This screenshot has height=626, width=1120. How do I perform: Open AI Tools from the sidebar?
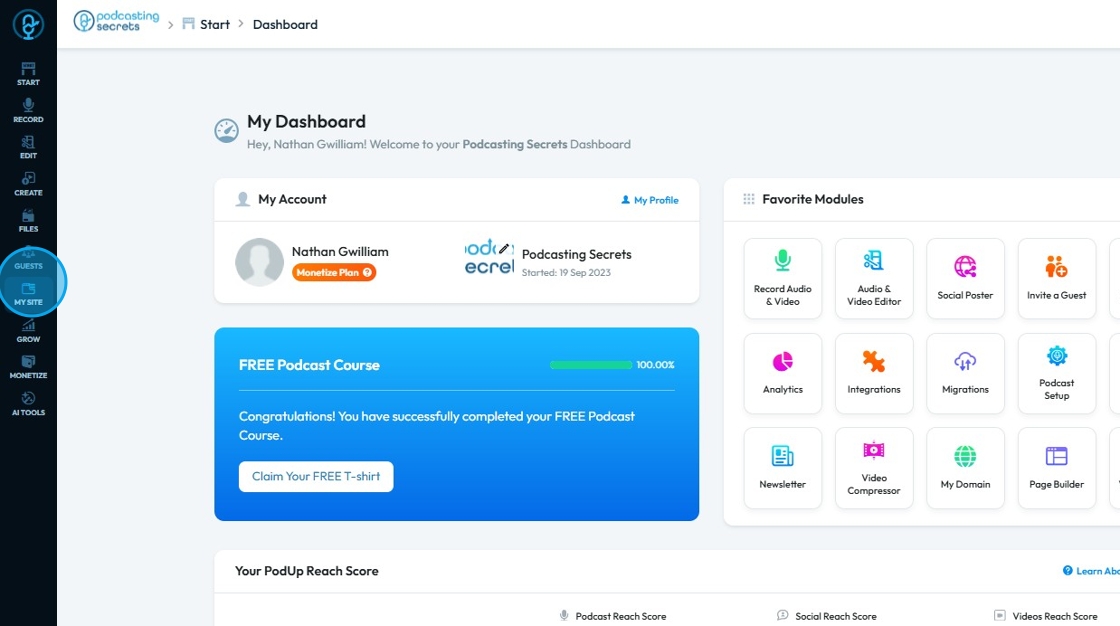click(28, 404)
